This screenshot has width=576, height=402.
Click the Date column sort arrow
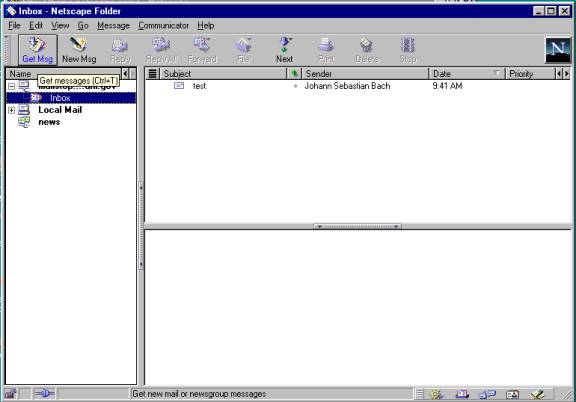click(x=497, y=73)
